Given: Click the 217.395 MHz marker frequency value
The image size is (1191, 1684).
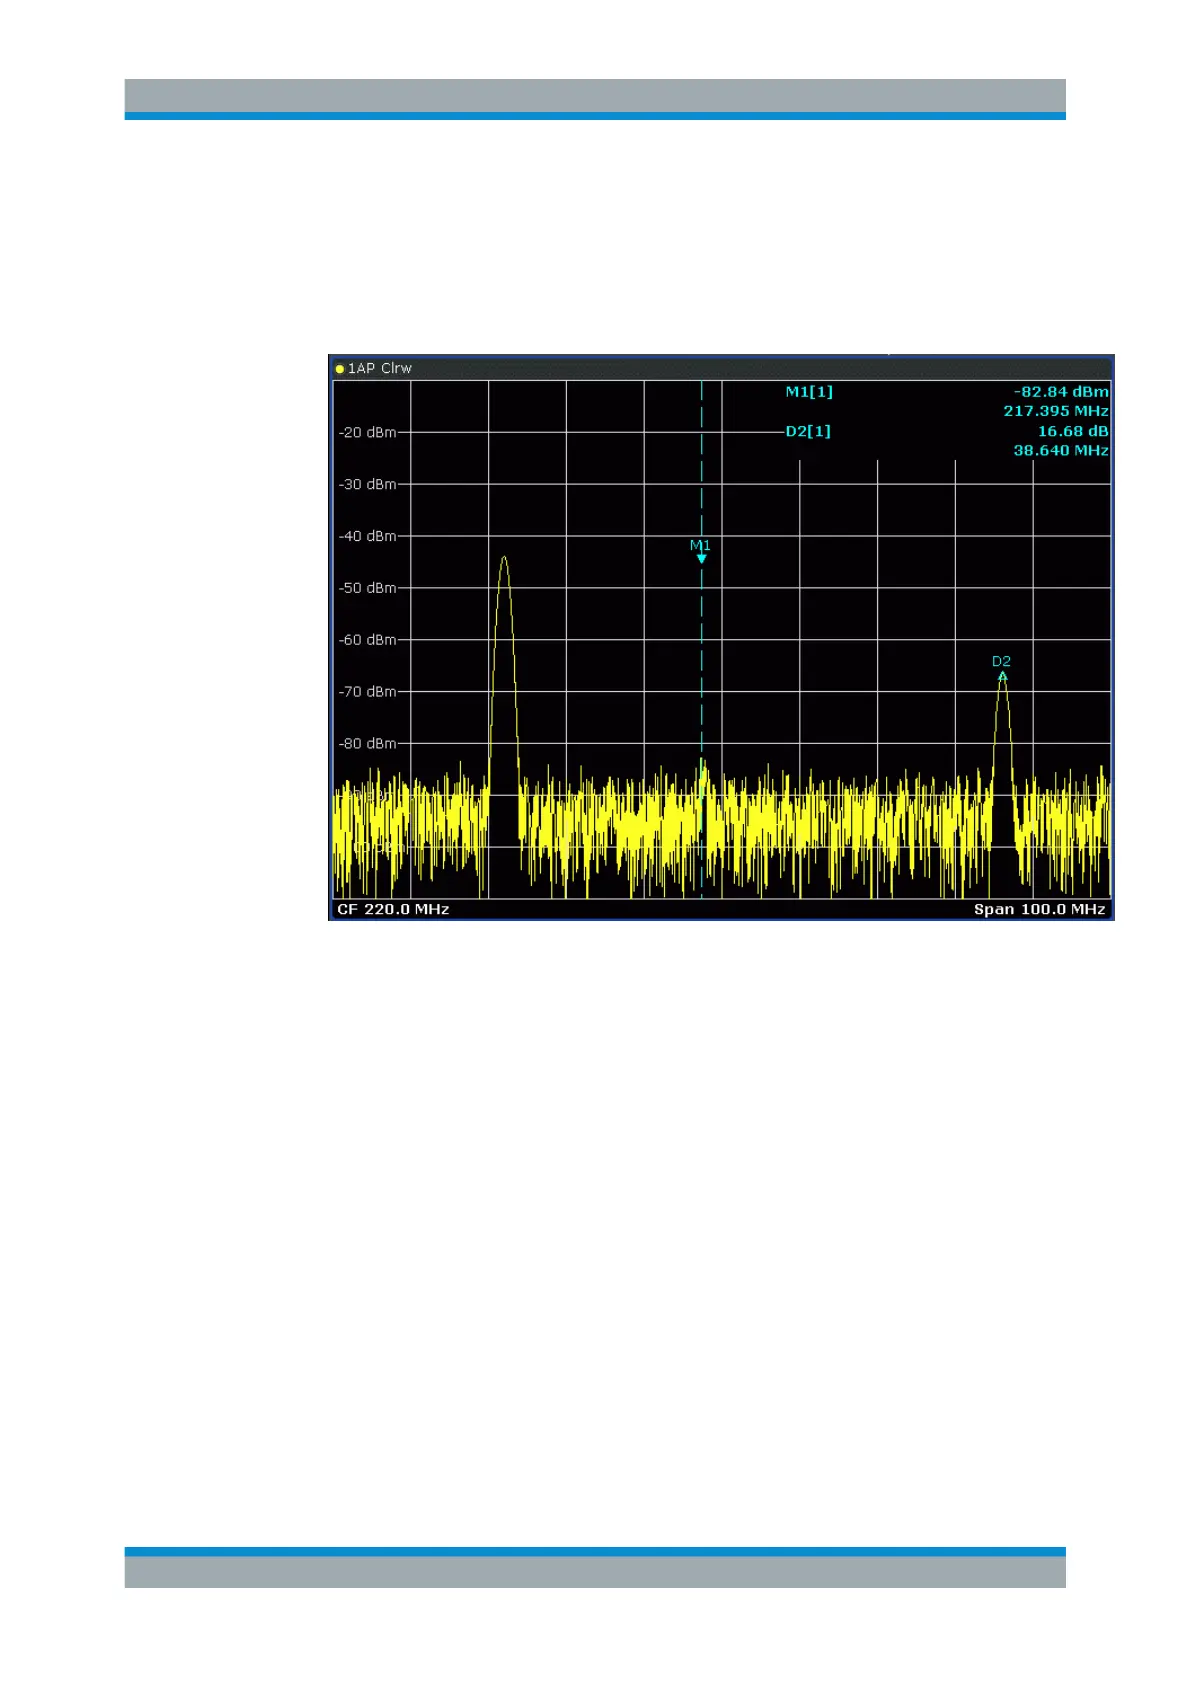Looking at the screenshot, I should [x=1056, y=411].
